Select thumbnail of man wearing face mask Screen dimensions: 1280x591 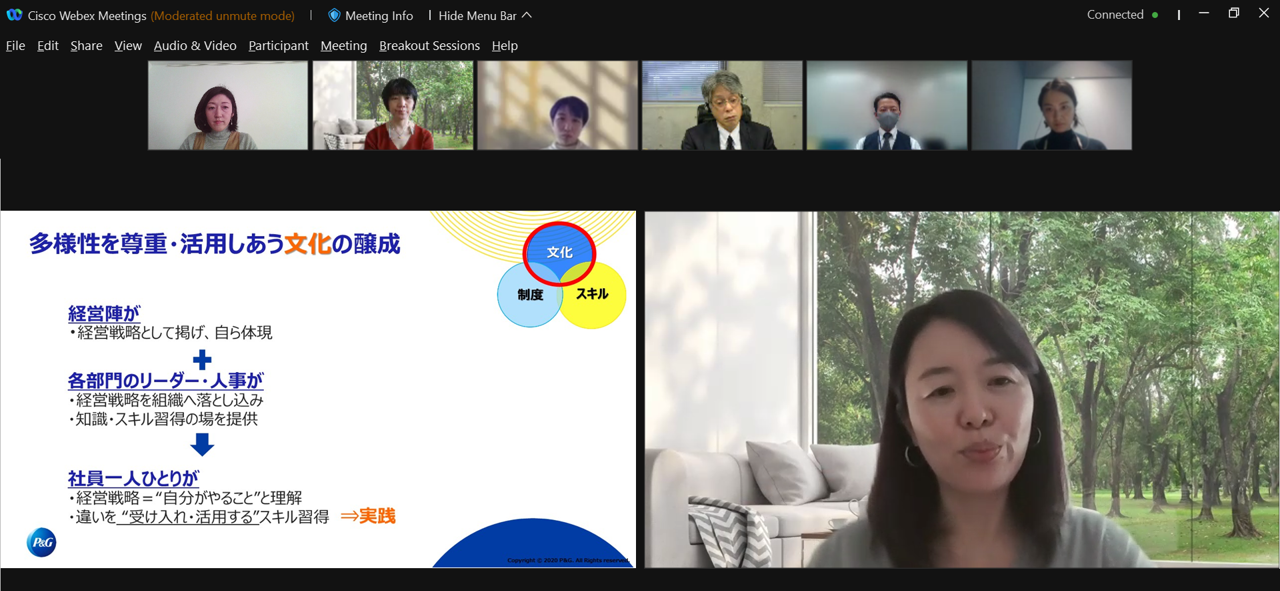[887, 105]
